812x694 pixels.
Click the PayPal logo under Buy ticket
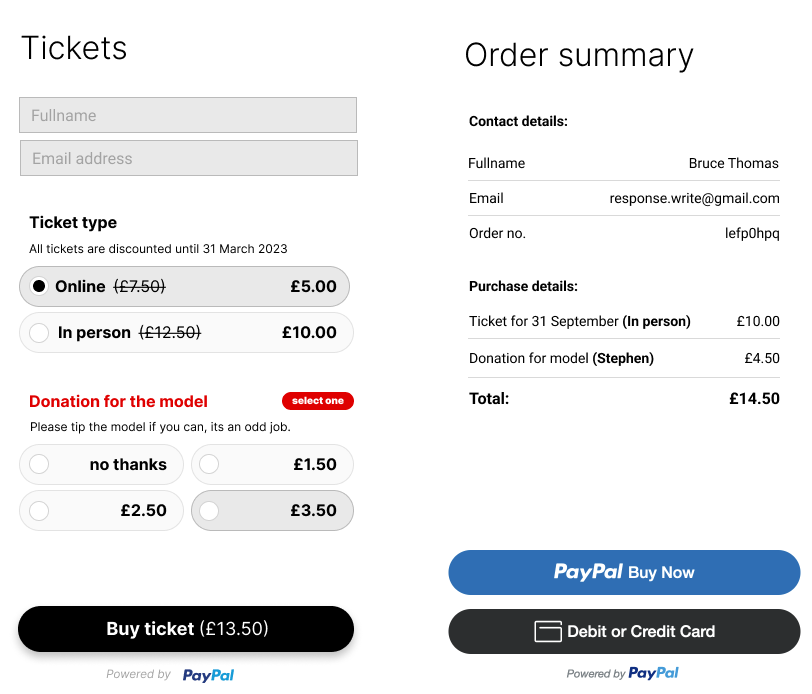pyautogui.click(x=208, y=675)
